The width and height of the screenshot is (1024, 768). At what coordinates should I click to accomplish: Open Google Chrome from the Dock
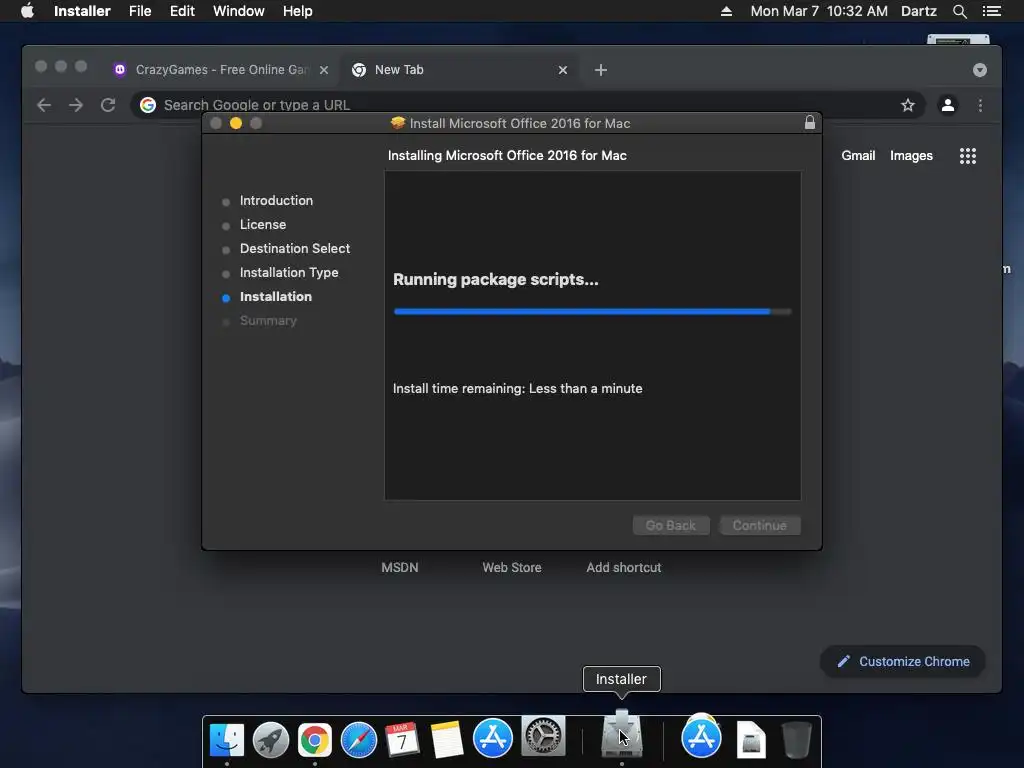tap(315, 740)
